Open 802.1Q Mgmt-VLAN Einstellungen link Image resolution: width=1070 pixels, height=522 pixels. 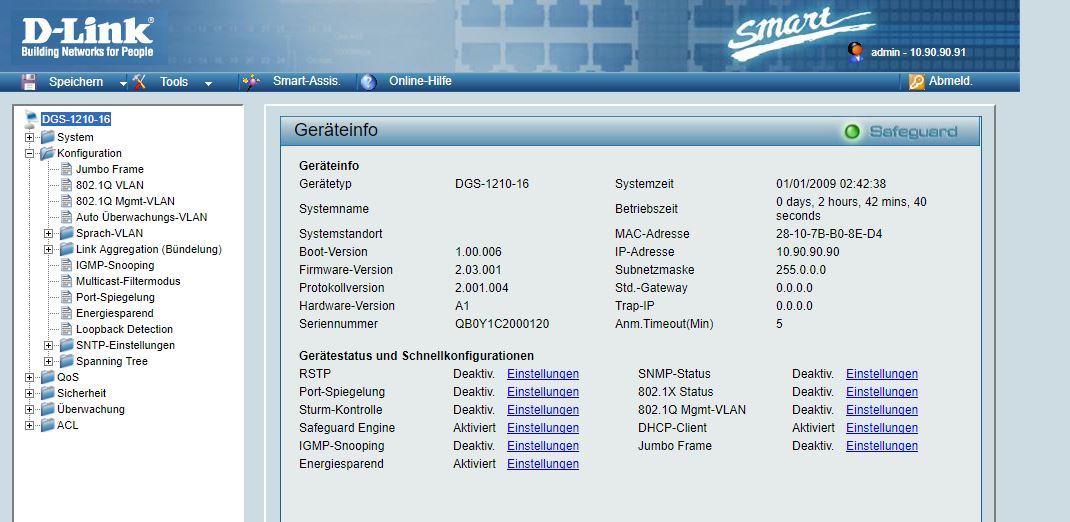click(x=882, y=410)
